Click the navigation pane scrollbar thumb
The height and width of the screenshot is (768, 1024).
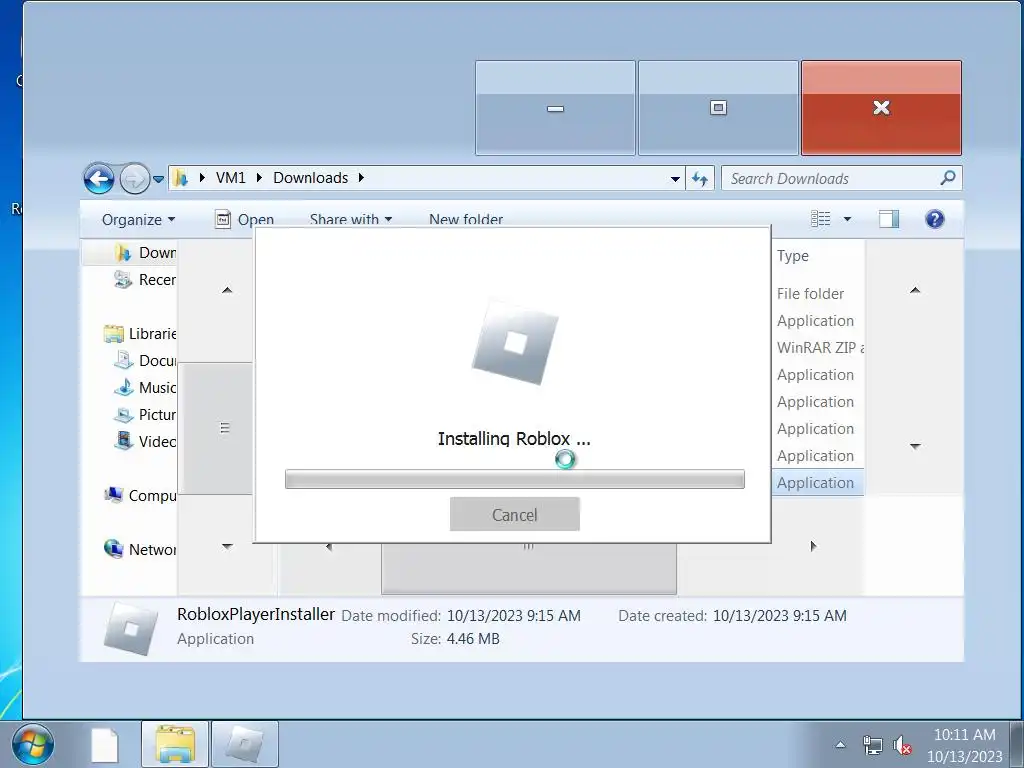(216, 428)
